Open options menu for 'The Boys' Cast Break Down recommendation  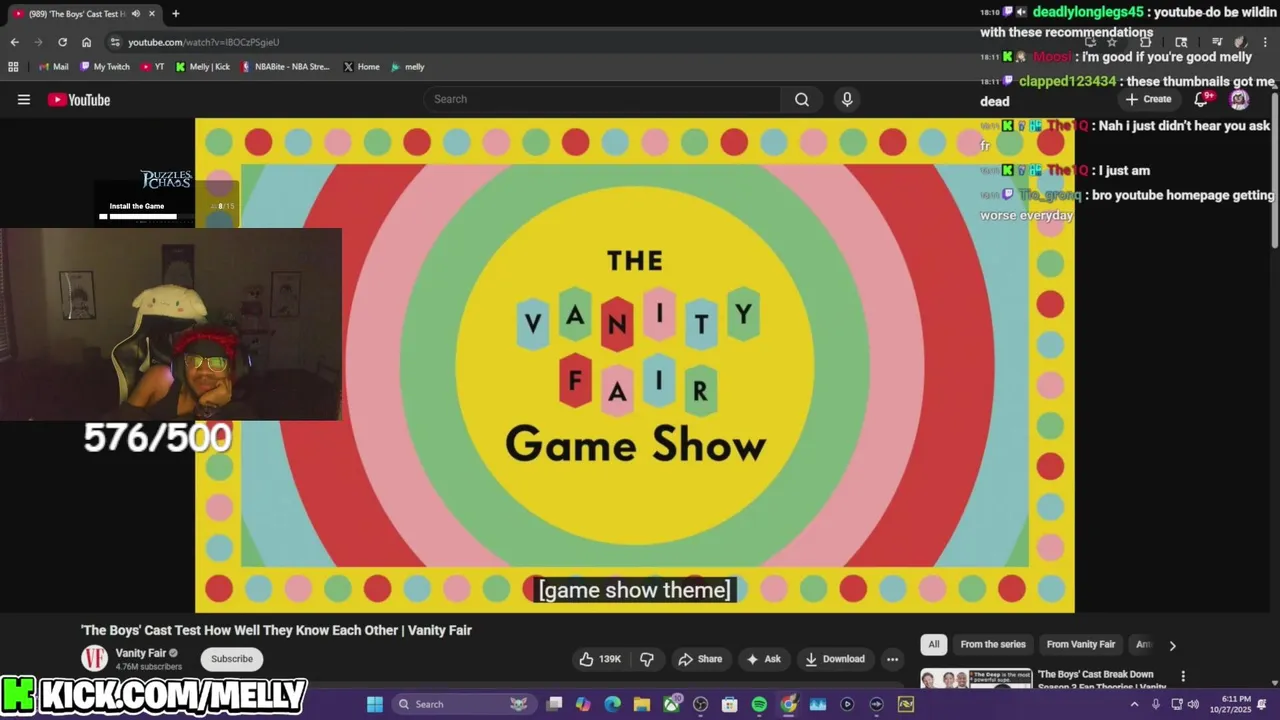click(1183, 676)
